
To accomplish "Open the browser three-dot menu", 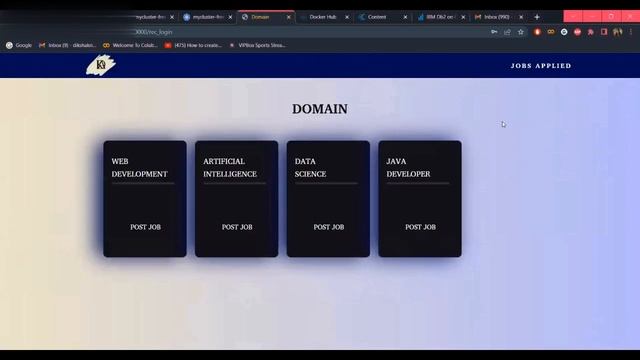I will pyautogui.click(x=631, y=32).
